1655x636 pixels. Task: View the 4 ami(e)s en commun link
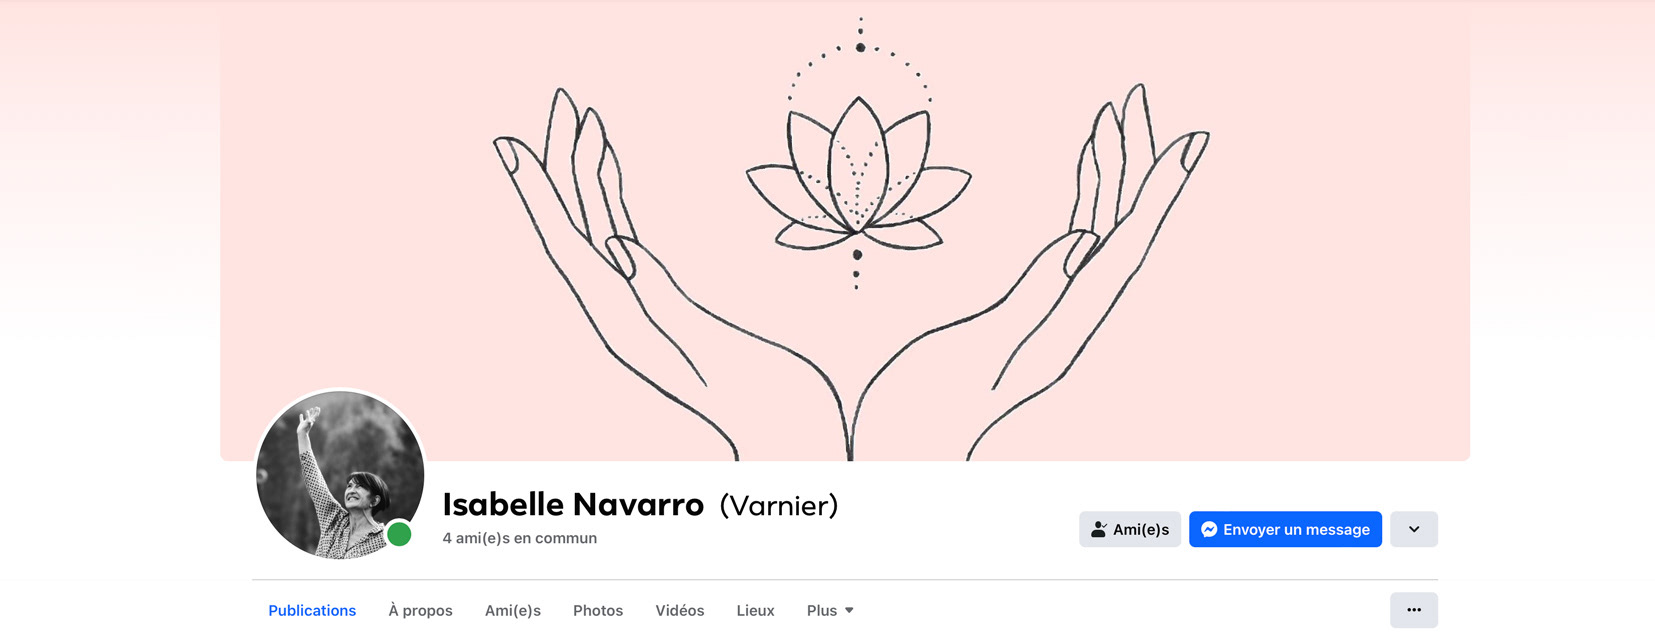click(x=520, y=538)
